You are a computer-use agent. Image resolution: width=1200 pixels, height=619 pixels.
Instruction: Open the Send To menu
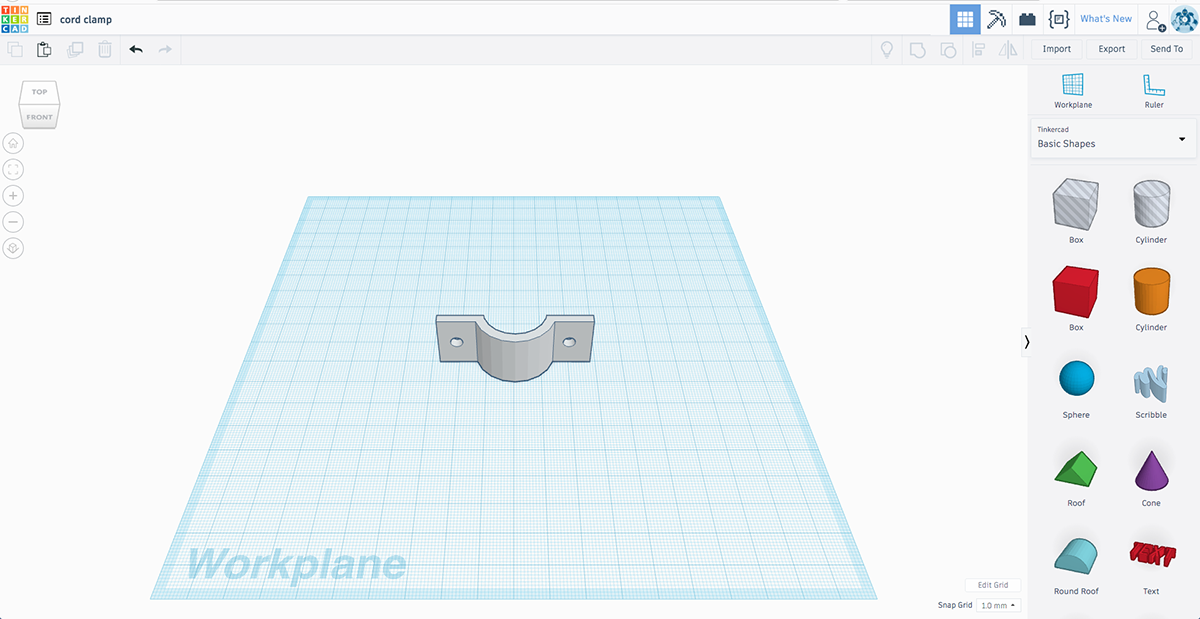(x=1166, y=49)
